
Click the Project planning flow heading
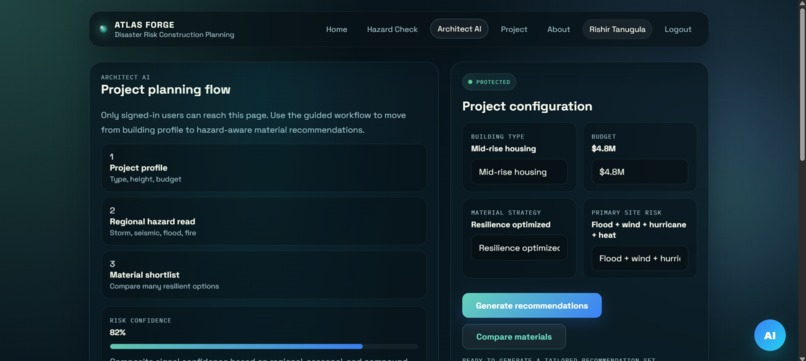166,89
